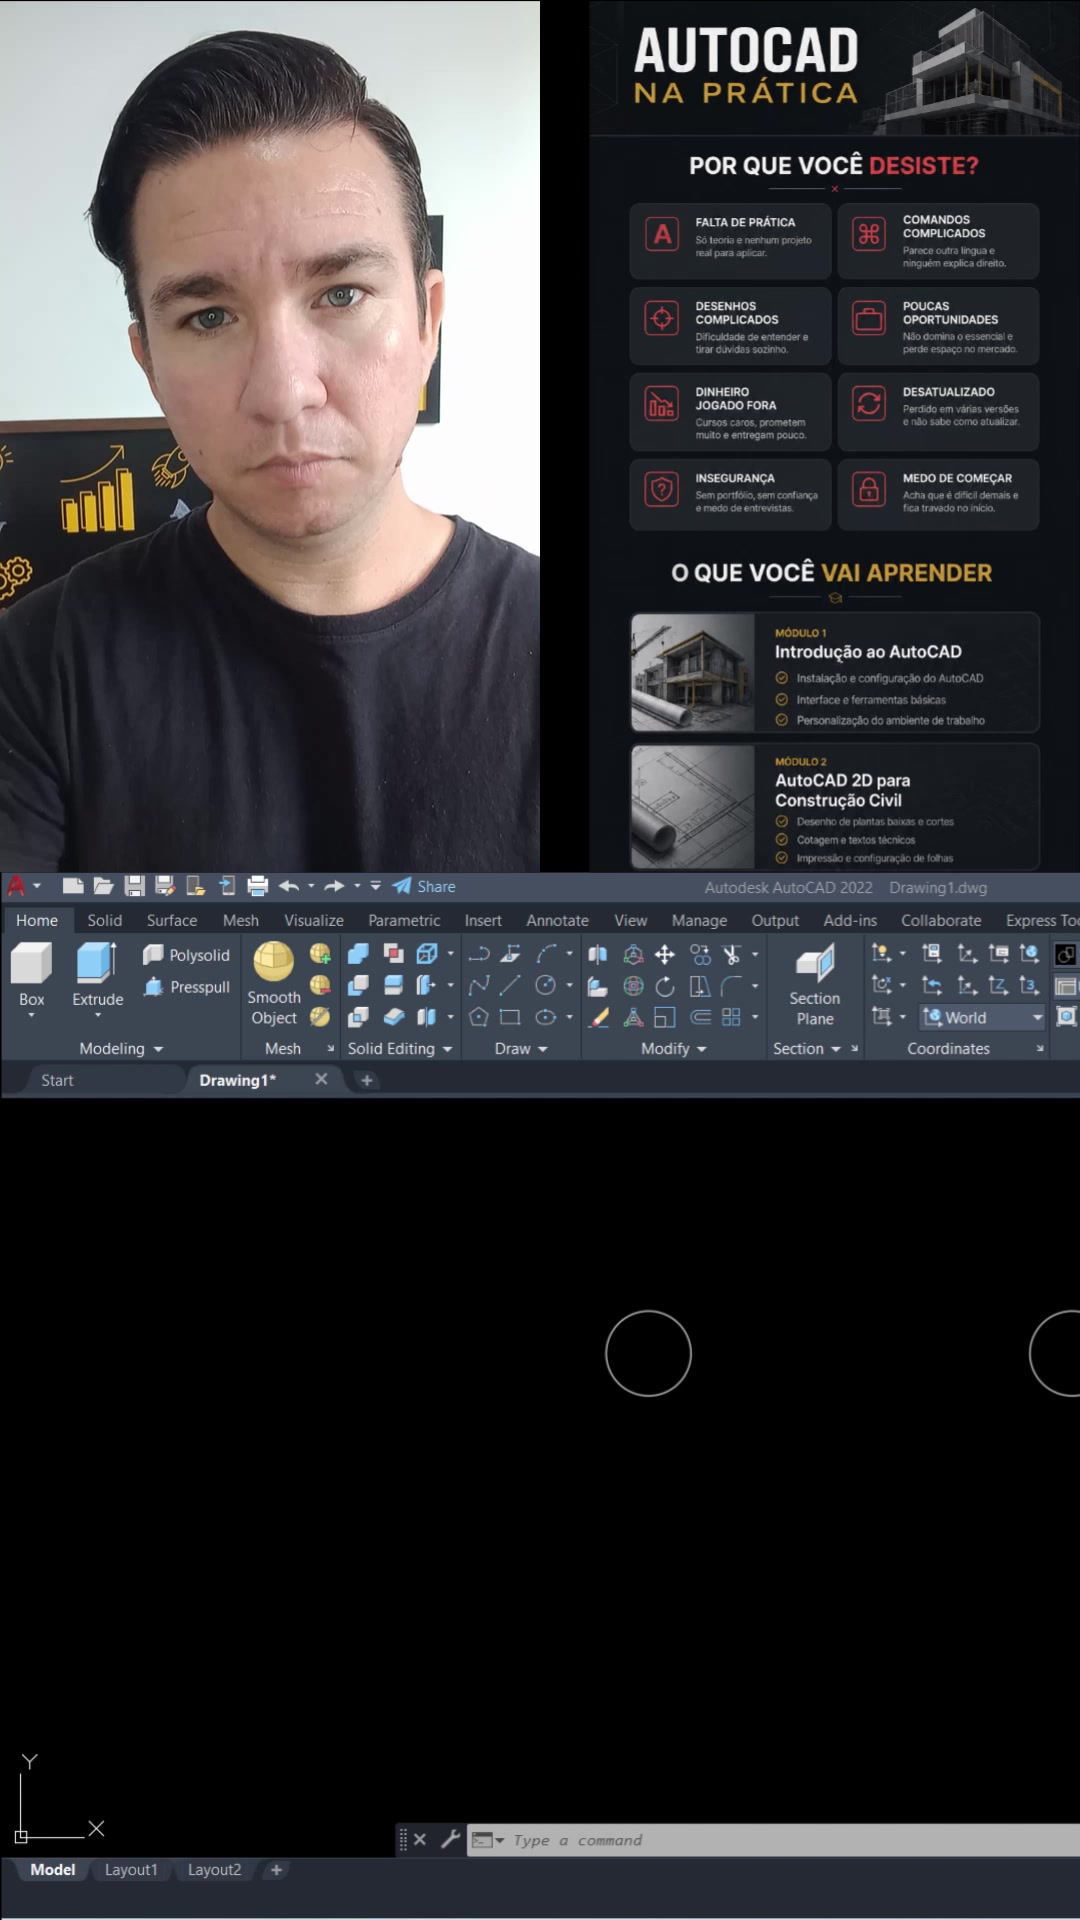Viewport: 1080px width, 1920px height.
Task: Select the Rotate tool in Modify panel
Action: 665,986
